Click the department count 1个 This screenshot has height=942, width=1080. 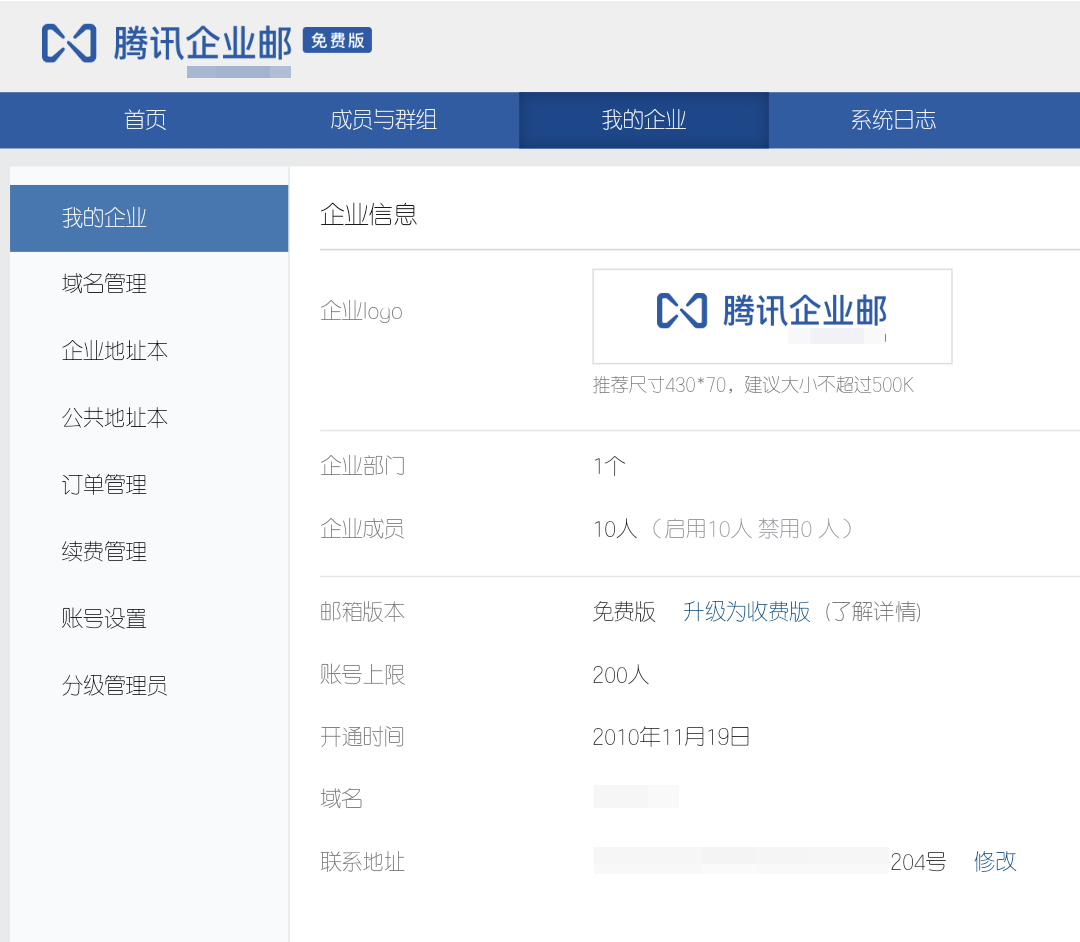click(x=610, y=466)
